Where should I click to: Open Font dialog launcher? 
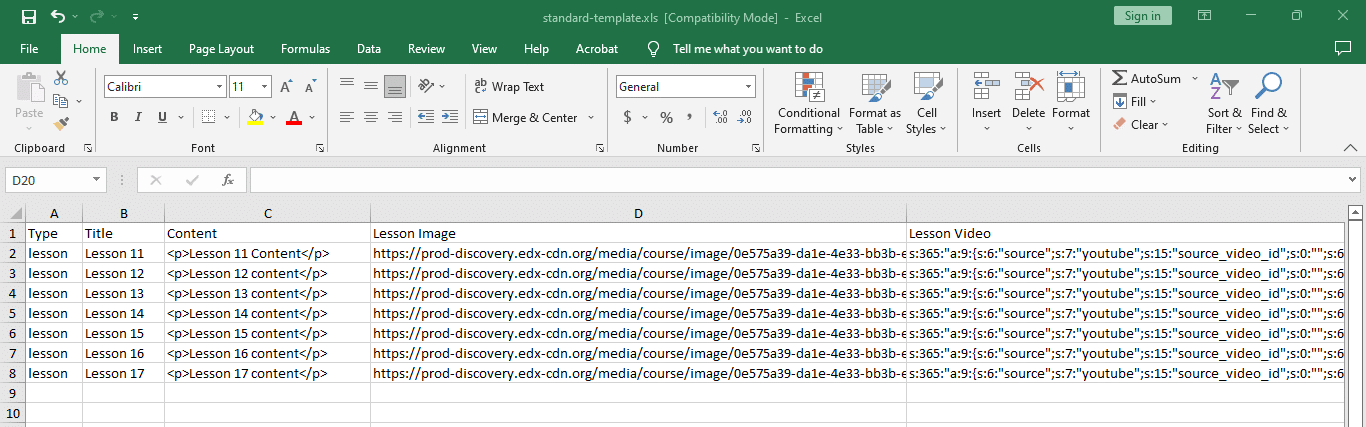point(320,148)
